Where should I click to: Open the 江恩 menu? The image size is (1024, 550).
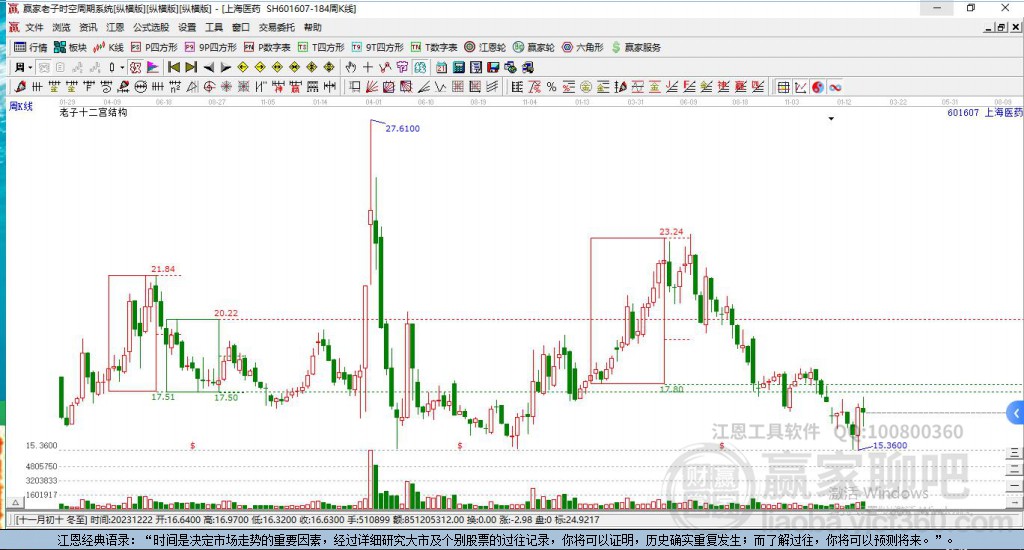(115, 27)
